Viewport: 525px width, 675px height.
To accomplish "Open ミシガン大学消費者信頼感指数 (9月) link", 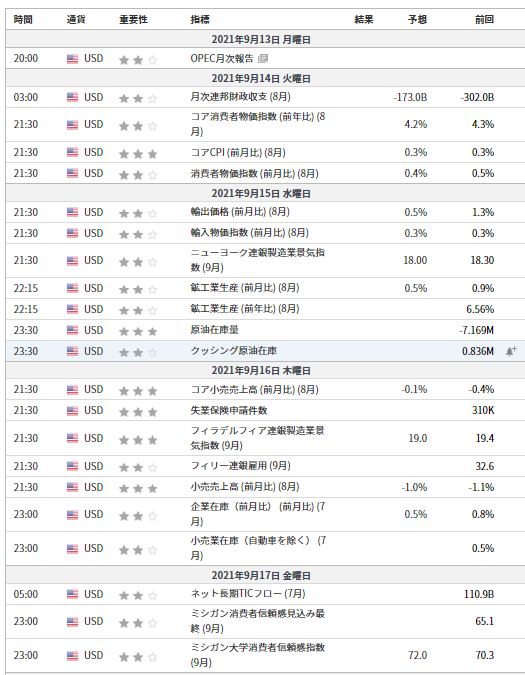I will [257, 655].
